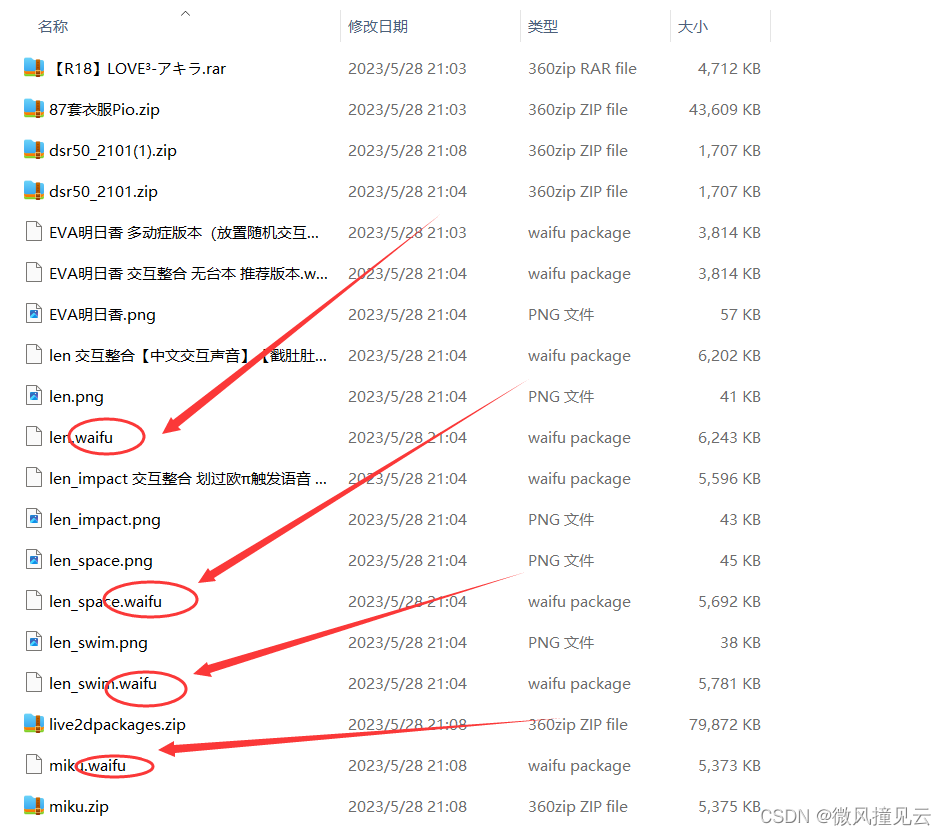Viewport: 946px width, 835px height.
Task: Click the 38 KB size cell
Action: 740,643
